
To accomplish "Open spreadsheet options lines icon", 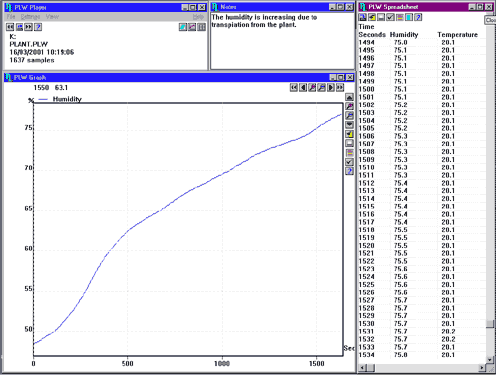I will tap(400, 17).
